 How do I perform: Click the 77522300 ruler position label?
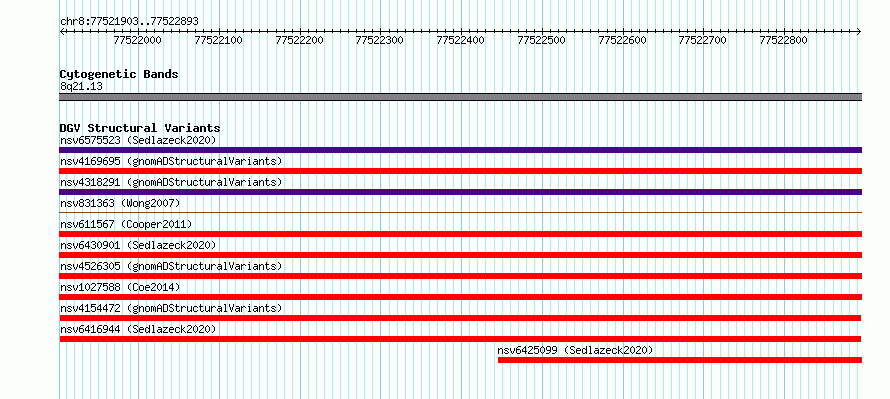coord(380,40)
